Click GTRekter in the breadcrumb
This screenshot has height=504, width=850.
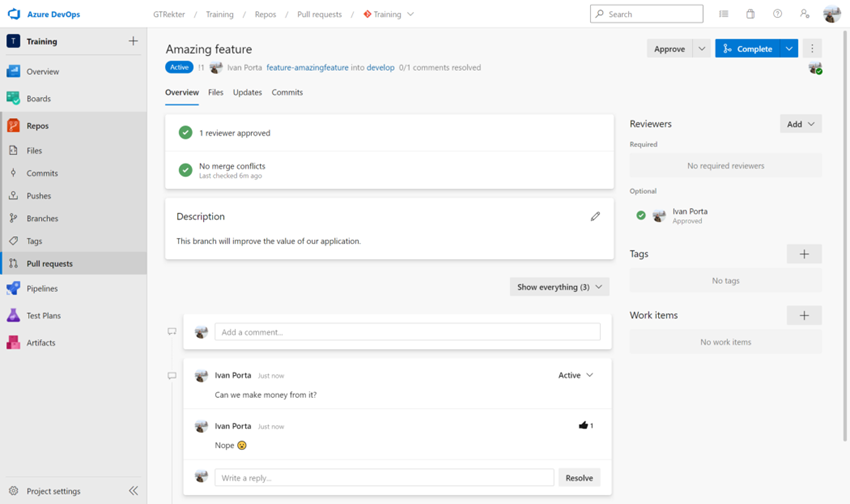click(x=169, y=14)
